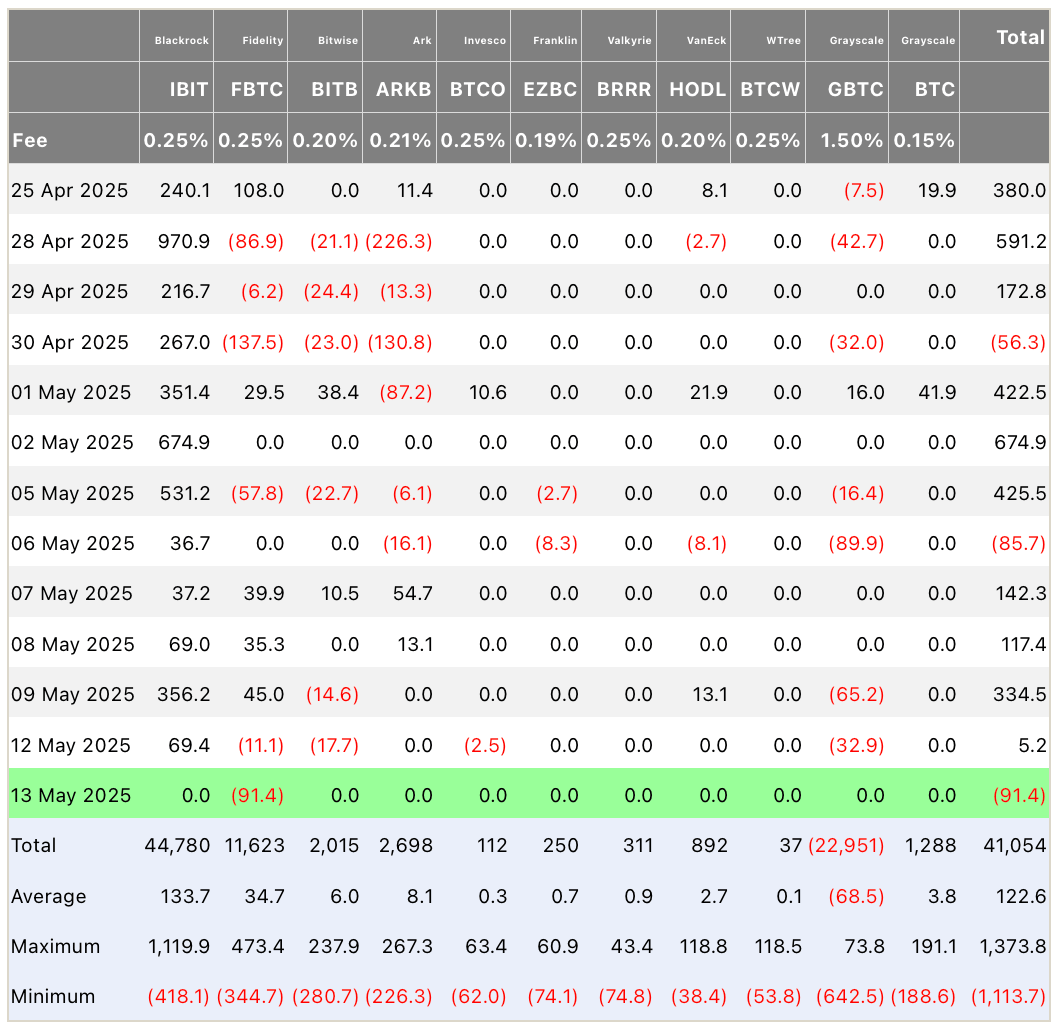Click the Blackrock issuer header

[x=182, y=40]
